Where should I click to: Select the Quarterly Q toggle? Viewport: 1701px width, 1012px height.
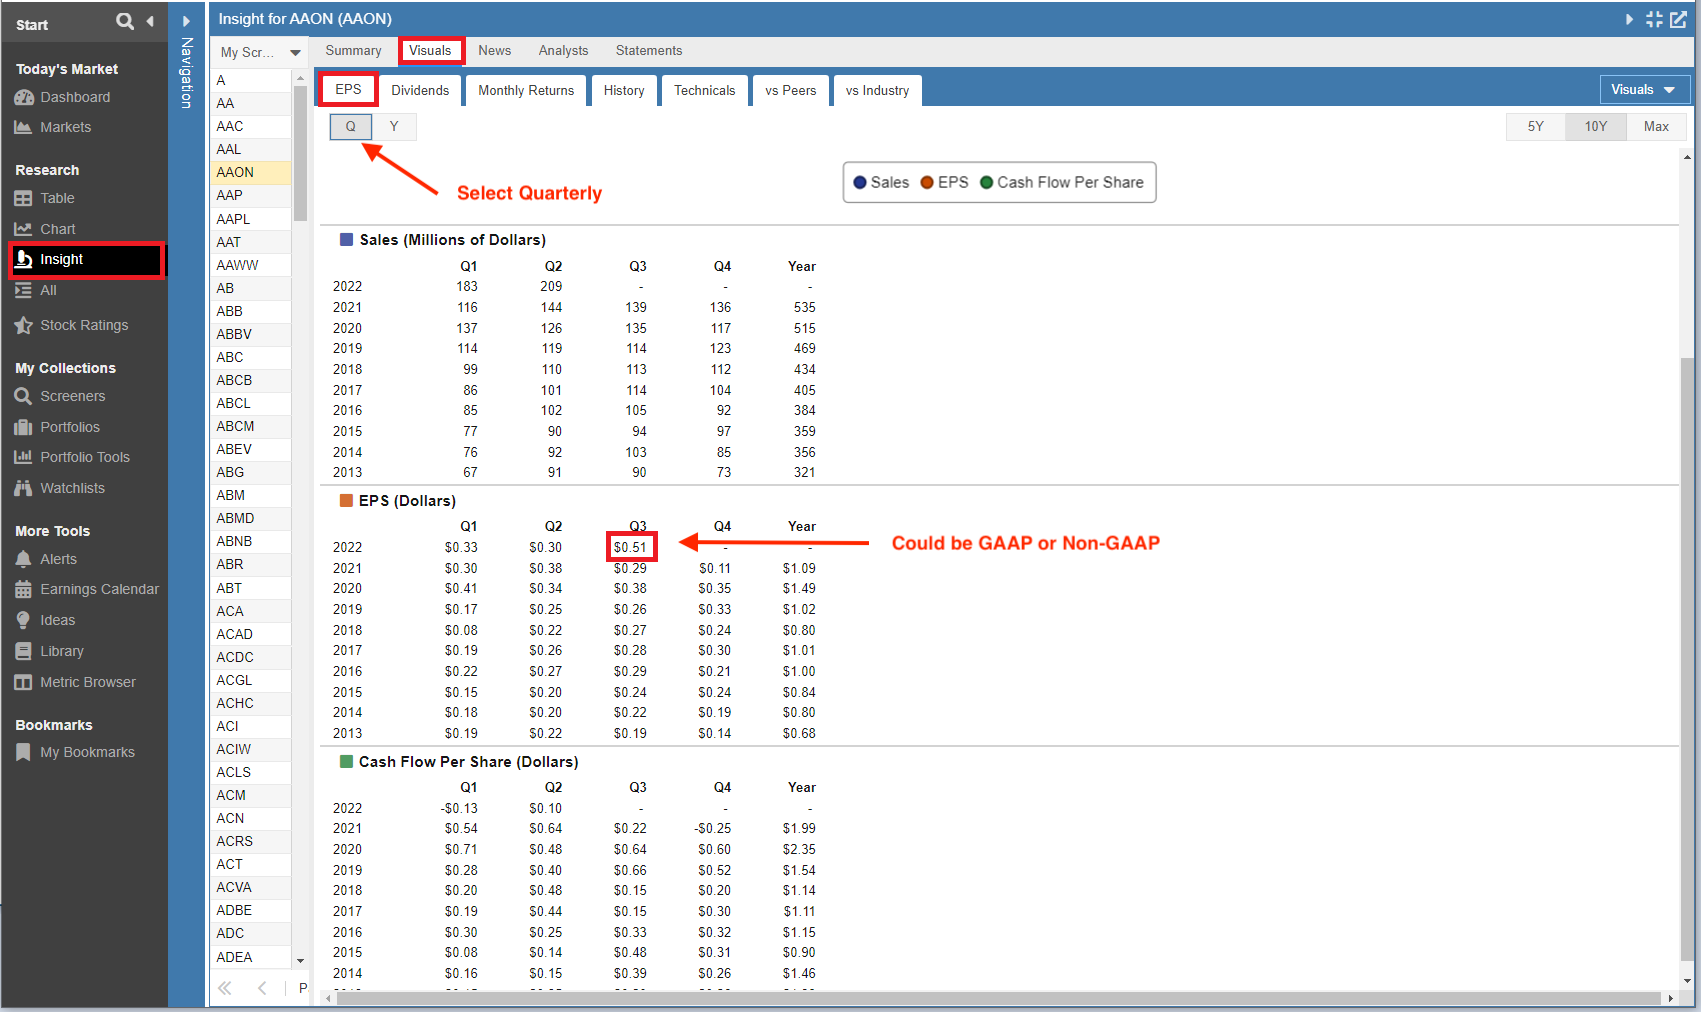click(351, 127)
